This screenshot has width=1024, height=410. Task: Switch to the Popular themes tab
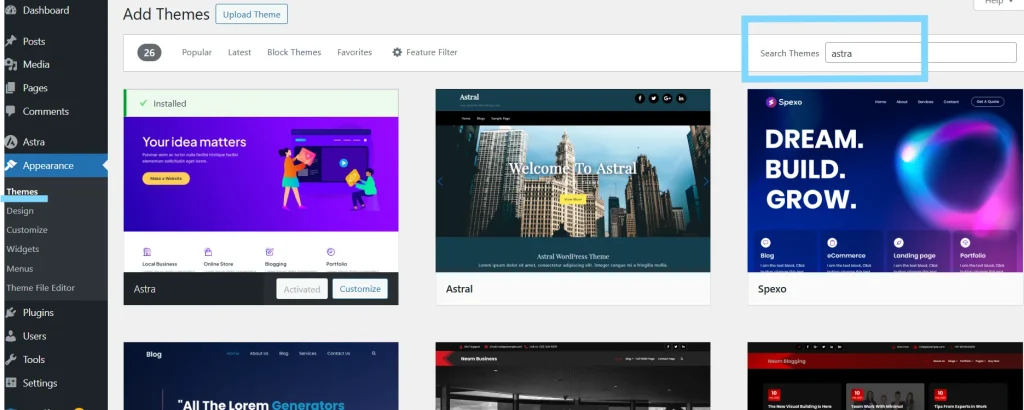[x=196, y=52]
